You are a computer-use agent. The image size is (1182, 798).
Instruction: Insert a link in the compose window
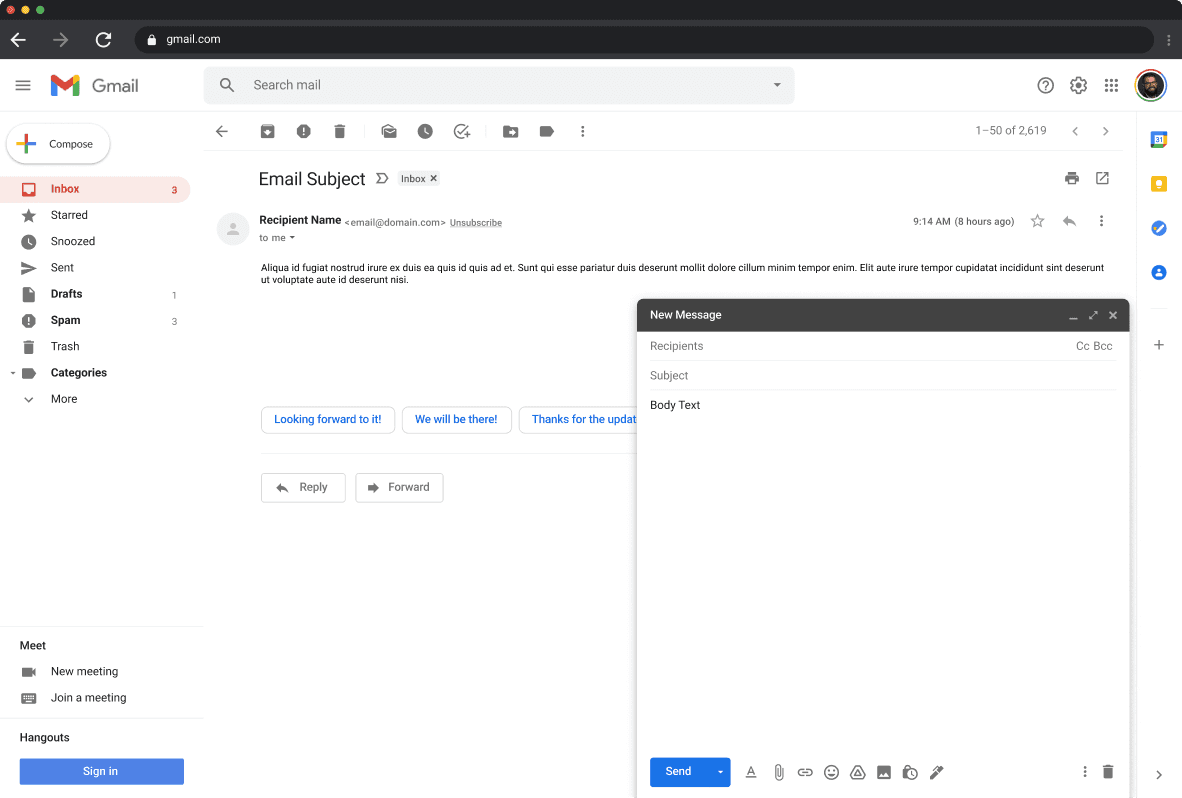[x=805, y=772]
